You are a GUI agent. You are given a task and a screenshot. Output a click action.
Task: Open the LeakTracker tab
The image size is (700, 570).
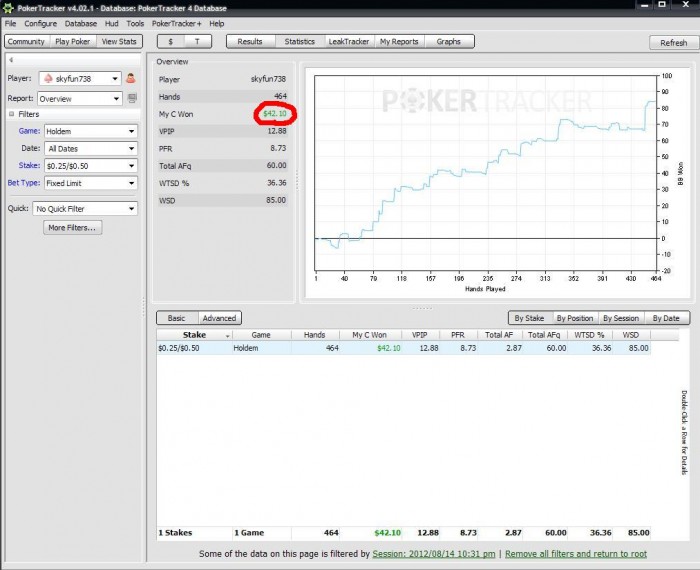coord(349,42)
